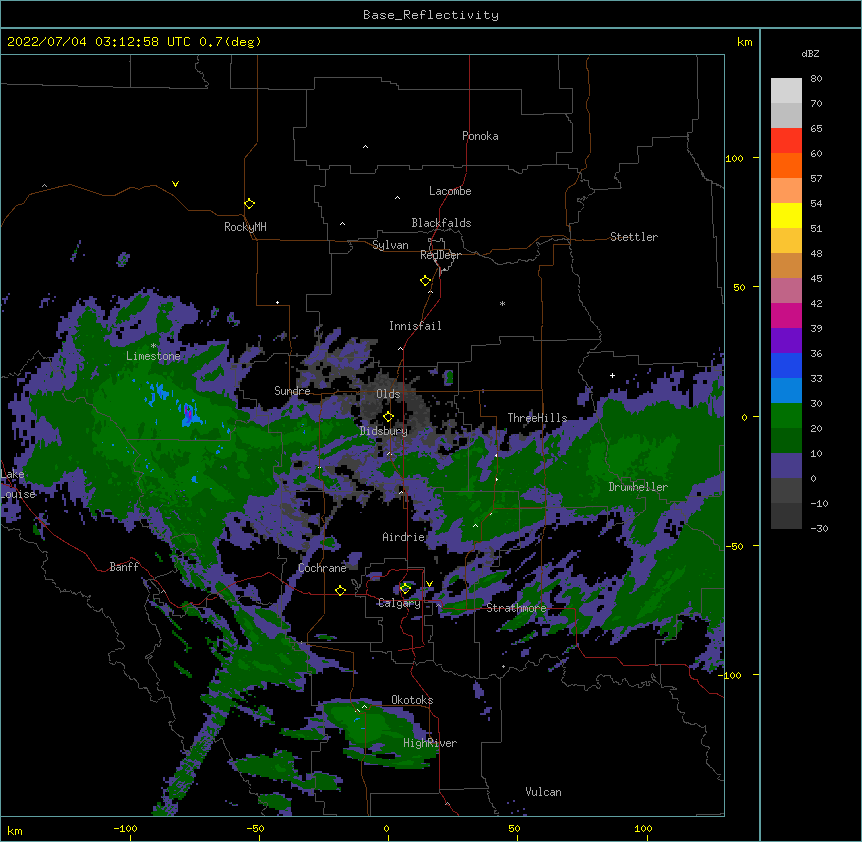
Task: Click the Ponoka town label
Action: [480, 136]
